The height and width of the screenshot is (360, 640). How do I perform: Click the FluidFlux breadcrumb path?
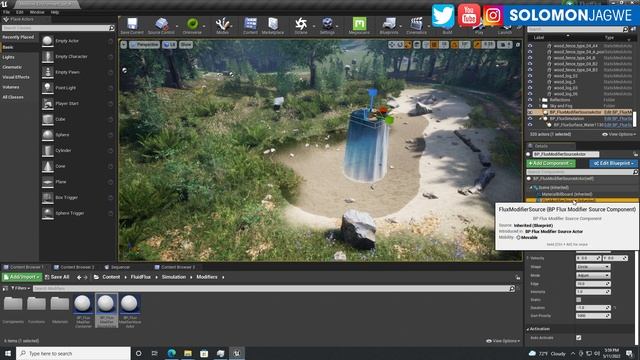141,277
